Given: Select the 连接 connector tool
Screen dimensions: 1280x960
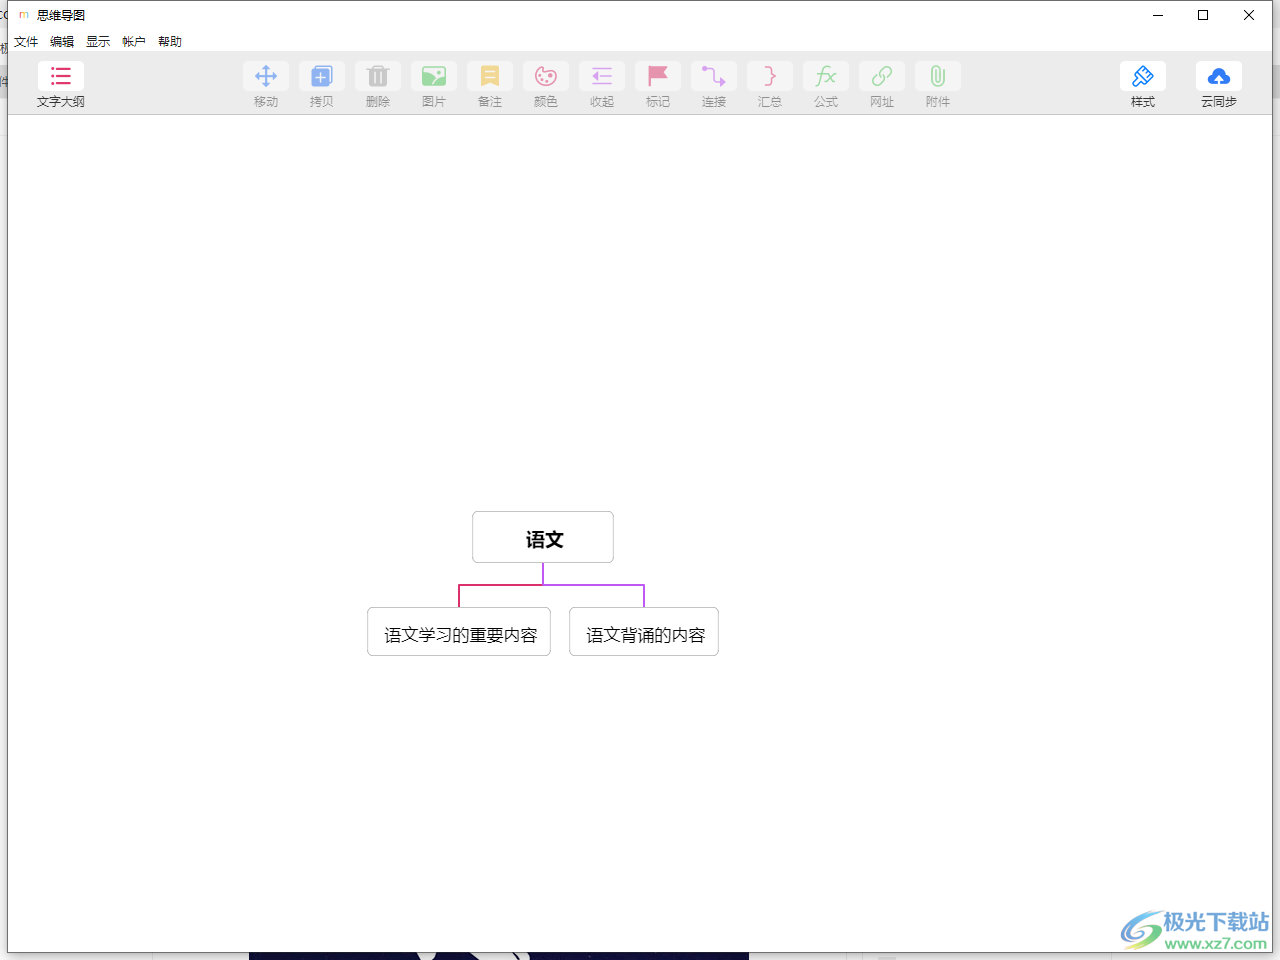Looking at the screenshot, I should point(714,77).
